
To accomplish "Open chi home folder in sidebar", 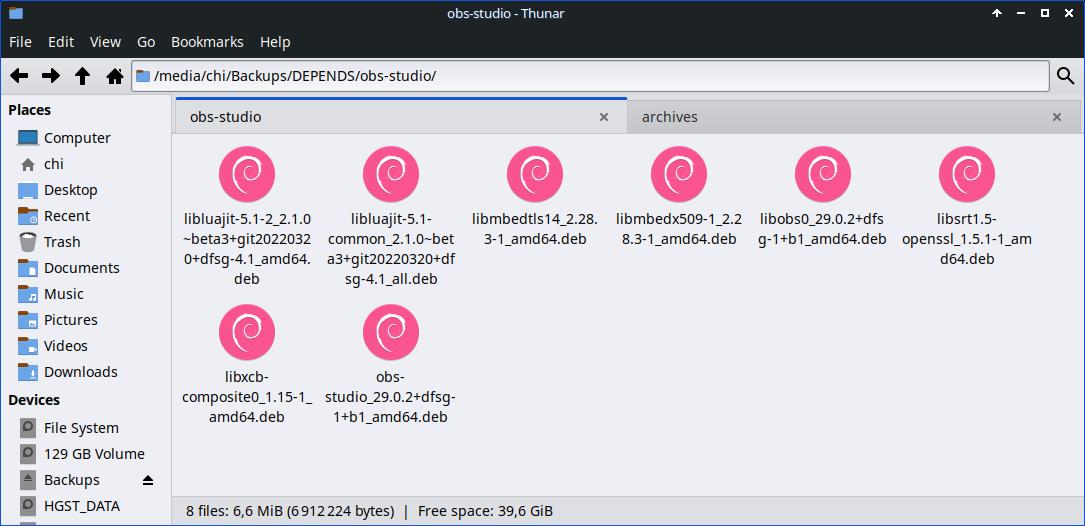I will pos(86,164).
